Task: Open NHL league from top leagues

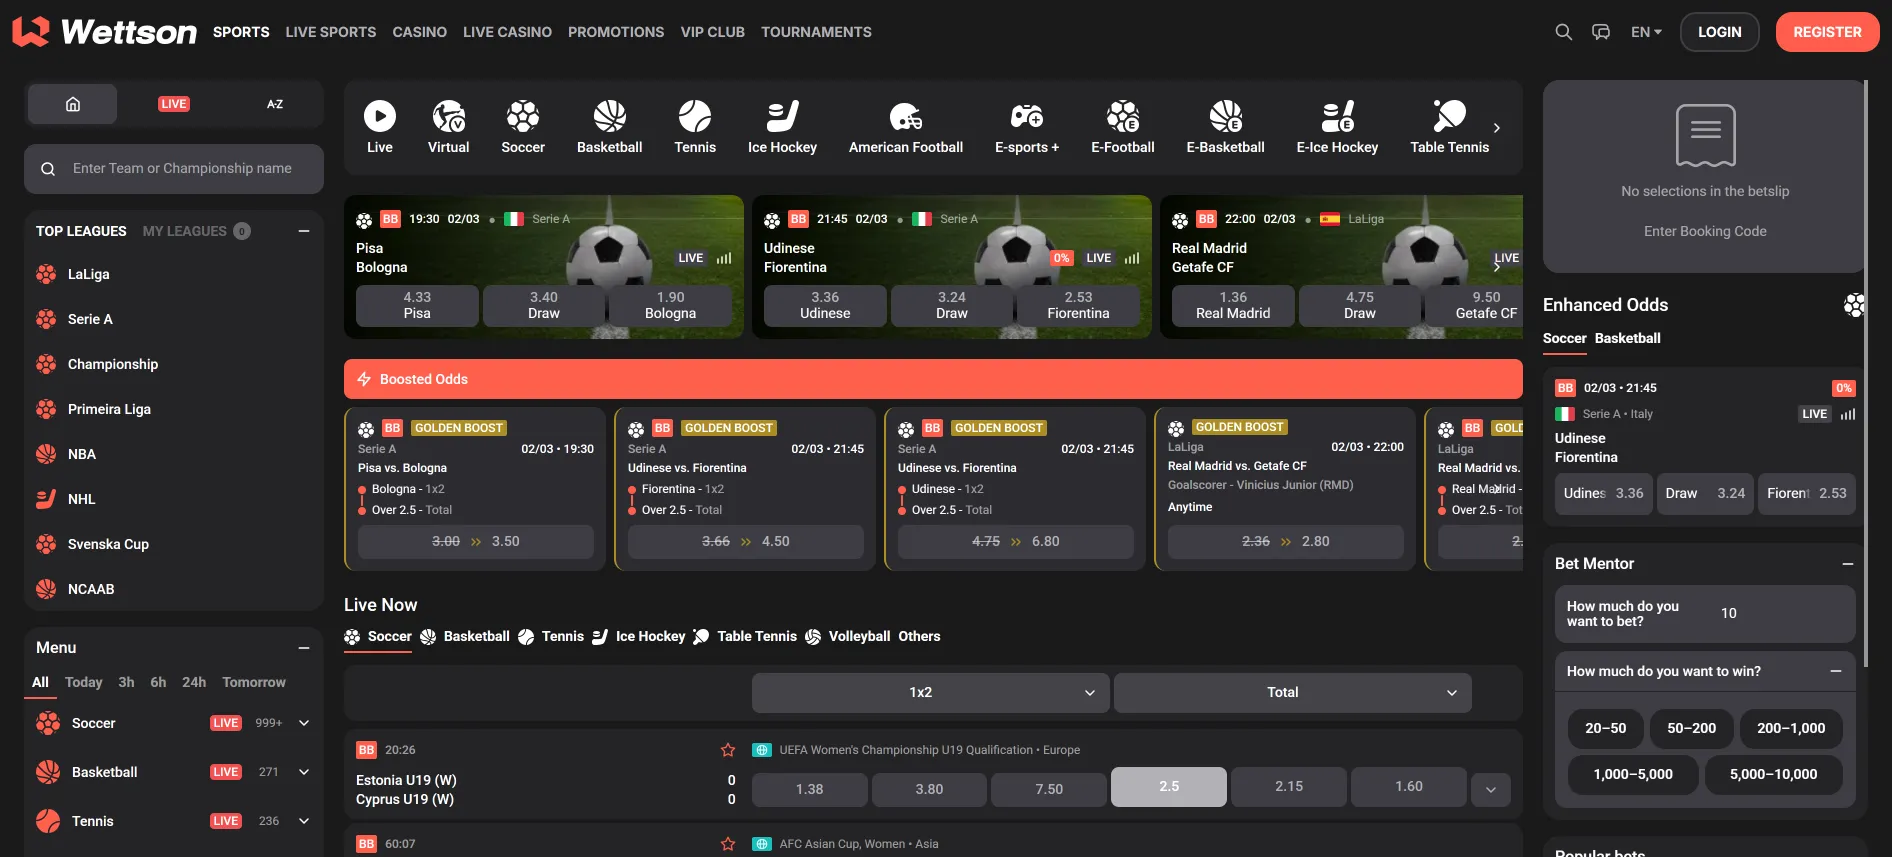Action: click(x=81, y=499)
